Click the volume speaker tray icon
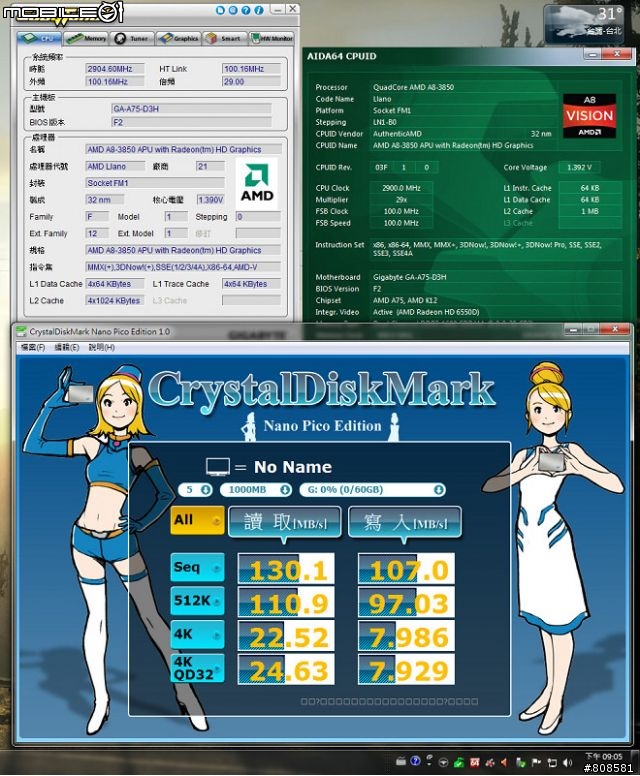The image size is (640, 776). [x=567, y=762]
